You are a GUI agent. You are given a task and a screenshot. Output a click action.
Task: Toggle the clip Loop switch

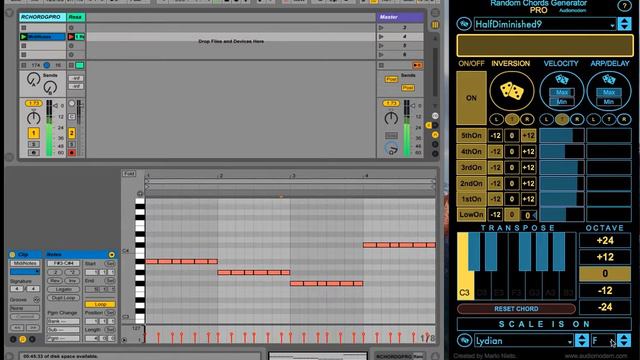click(x=100, y=304)
